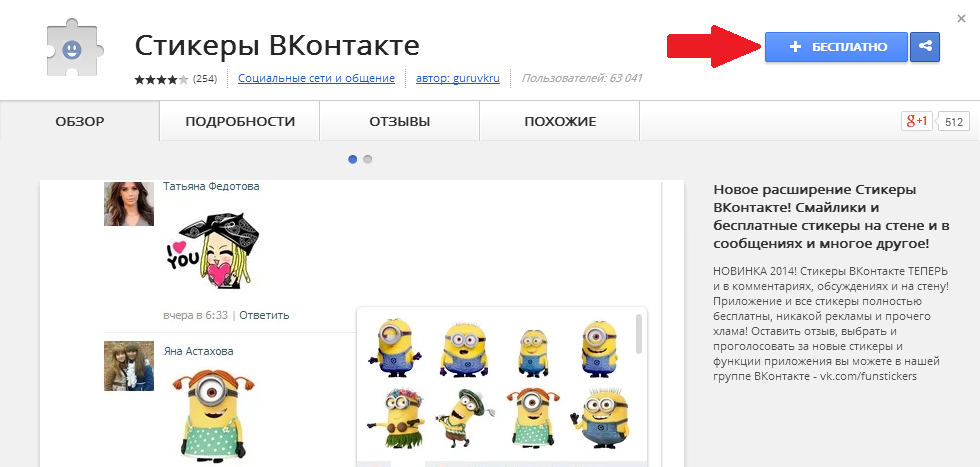Click the НОВИНКА 2014 description paragraph

pos(831,324)
